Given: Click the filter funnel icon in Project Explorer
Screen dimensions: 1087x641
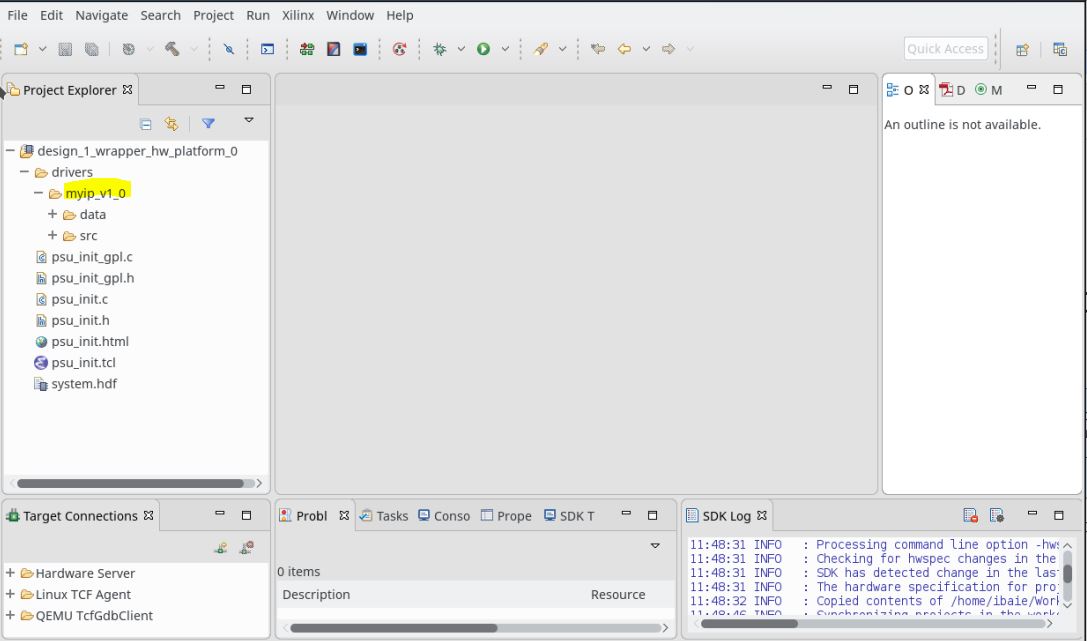Looking at the screenshot, I should [x=208, y=124].
